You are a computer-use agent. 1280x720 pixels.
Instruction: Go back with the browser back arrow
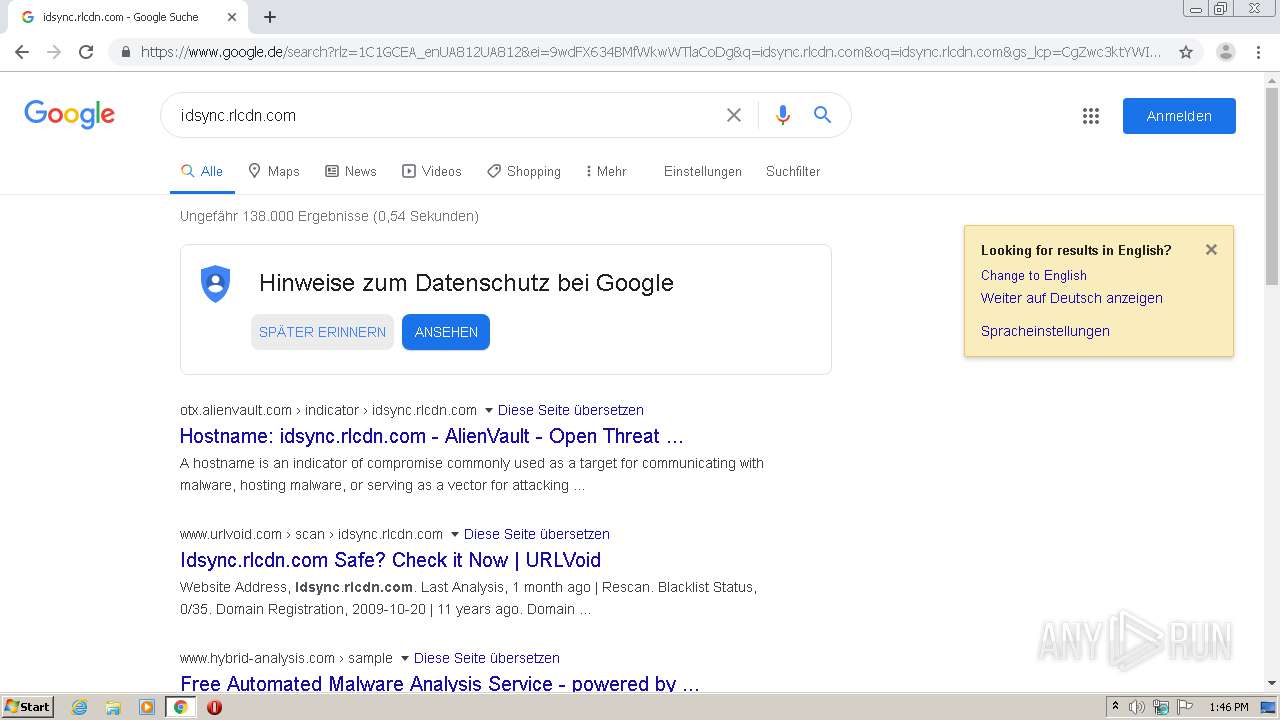22,52
